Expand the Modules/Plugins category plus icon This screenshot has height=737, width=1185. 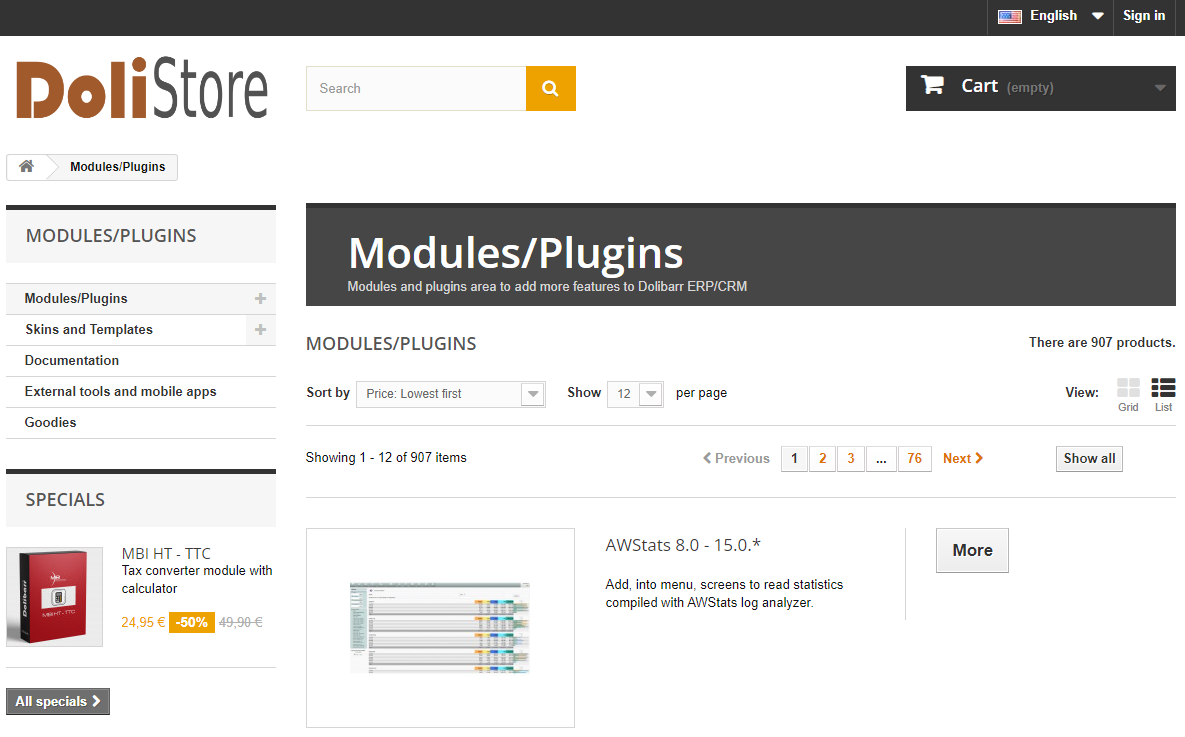260,299
